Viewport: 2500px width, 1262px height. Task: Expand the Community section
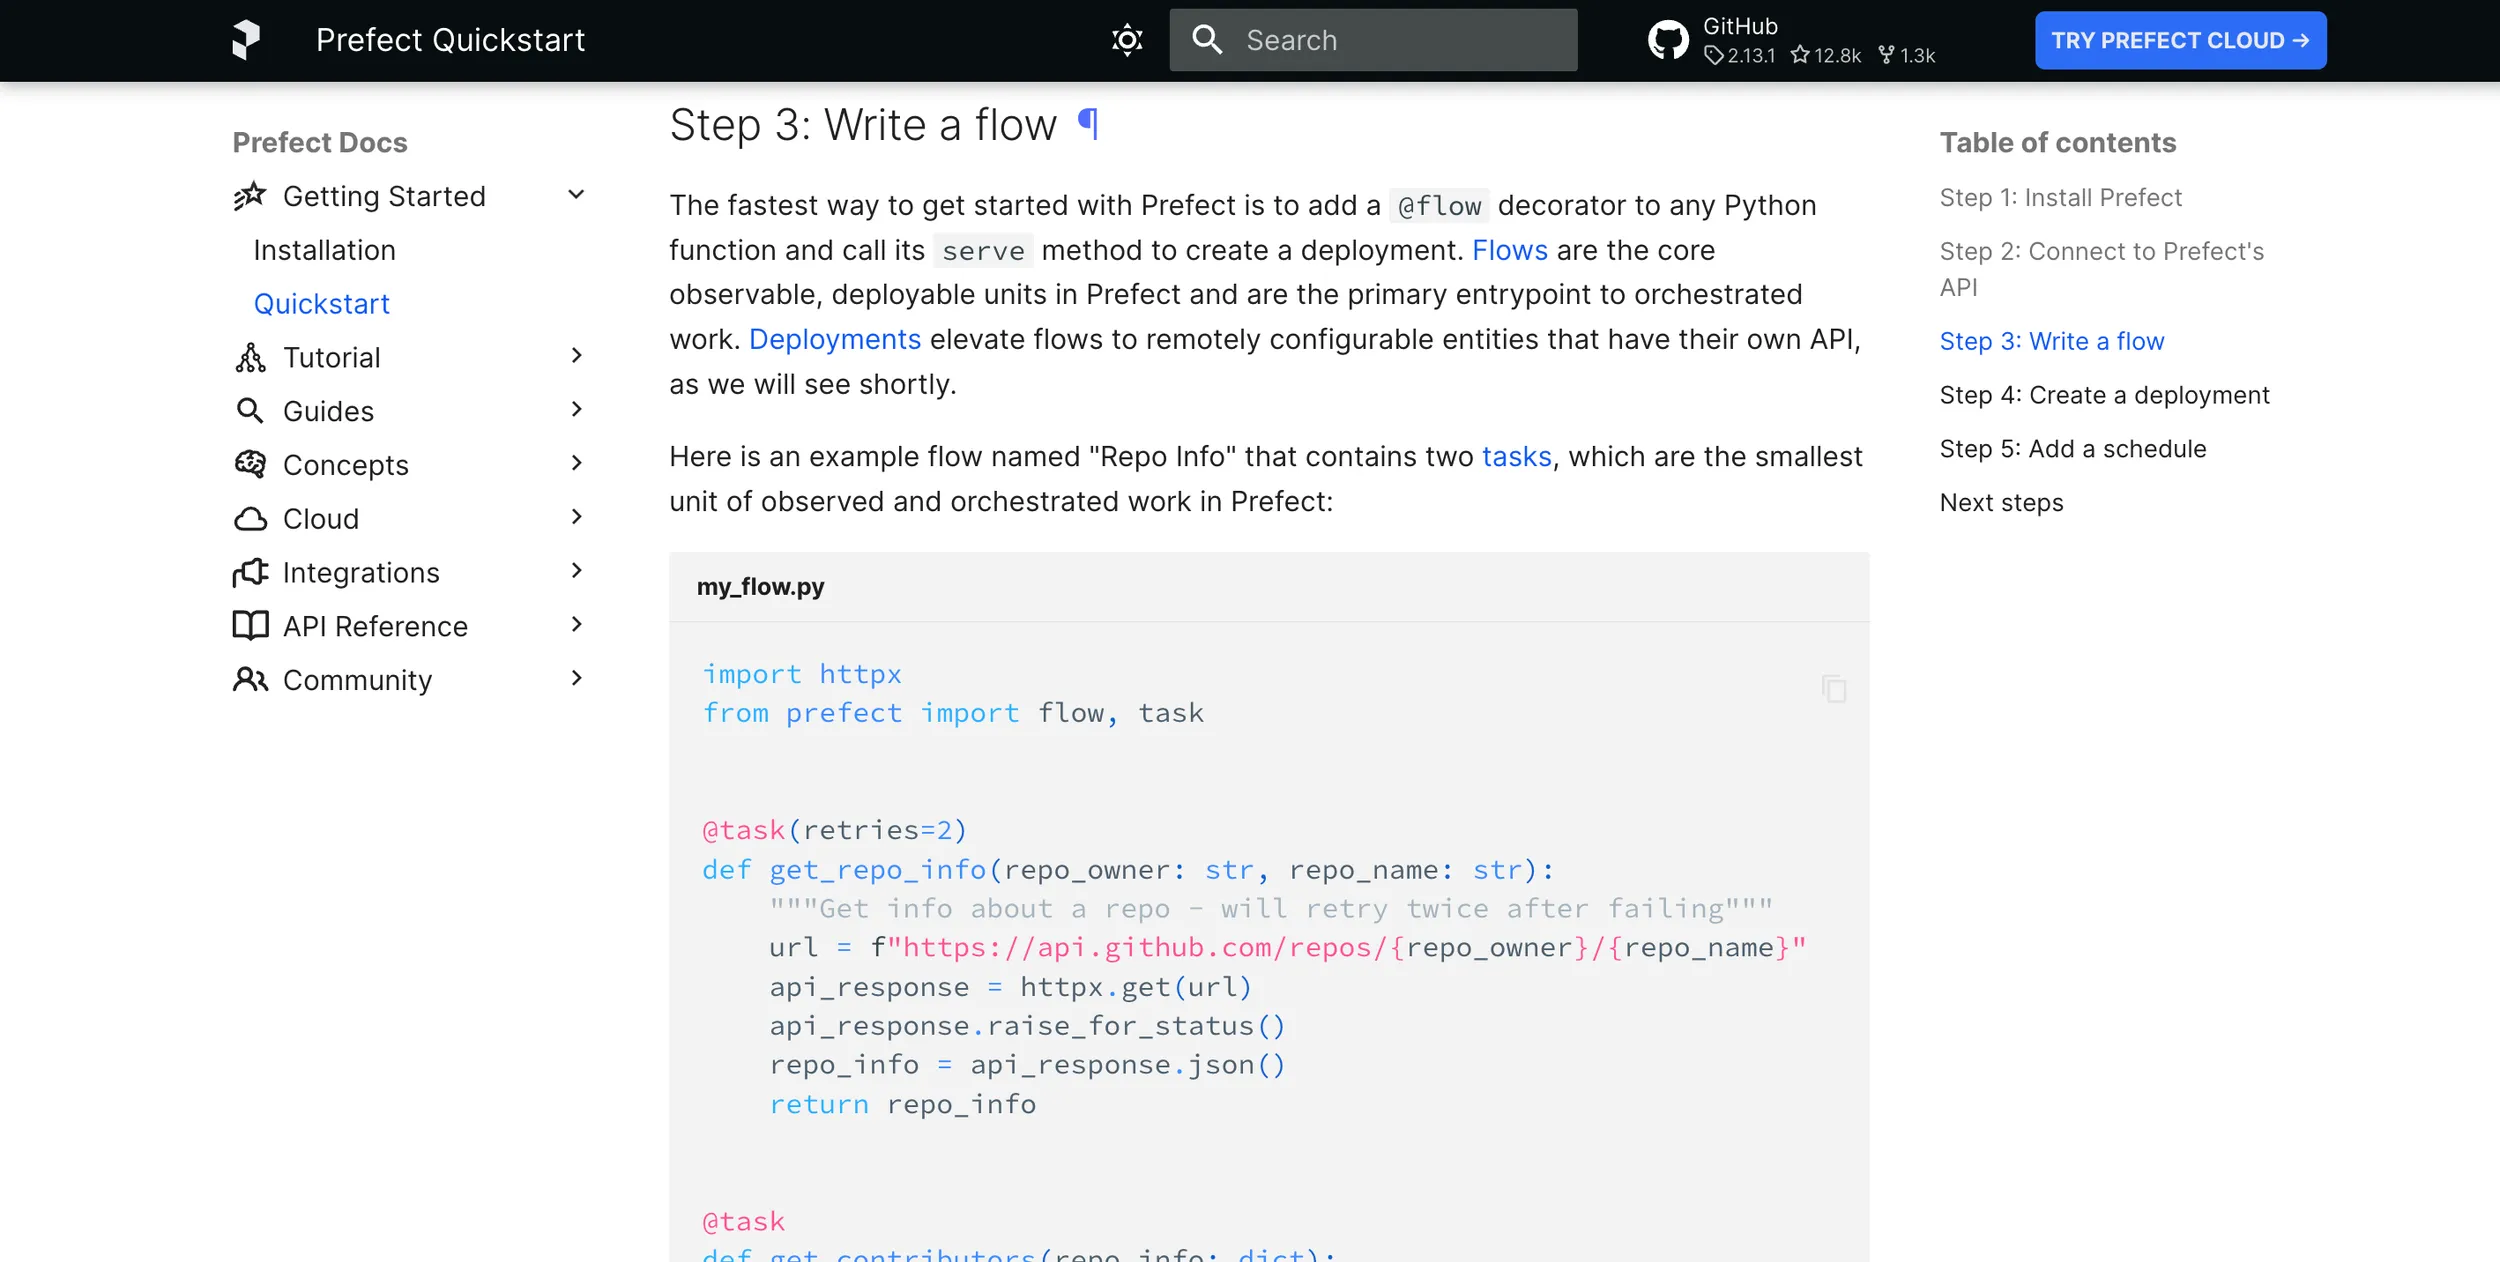point(576,678)
